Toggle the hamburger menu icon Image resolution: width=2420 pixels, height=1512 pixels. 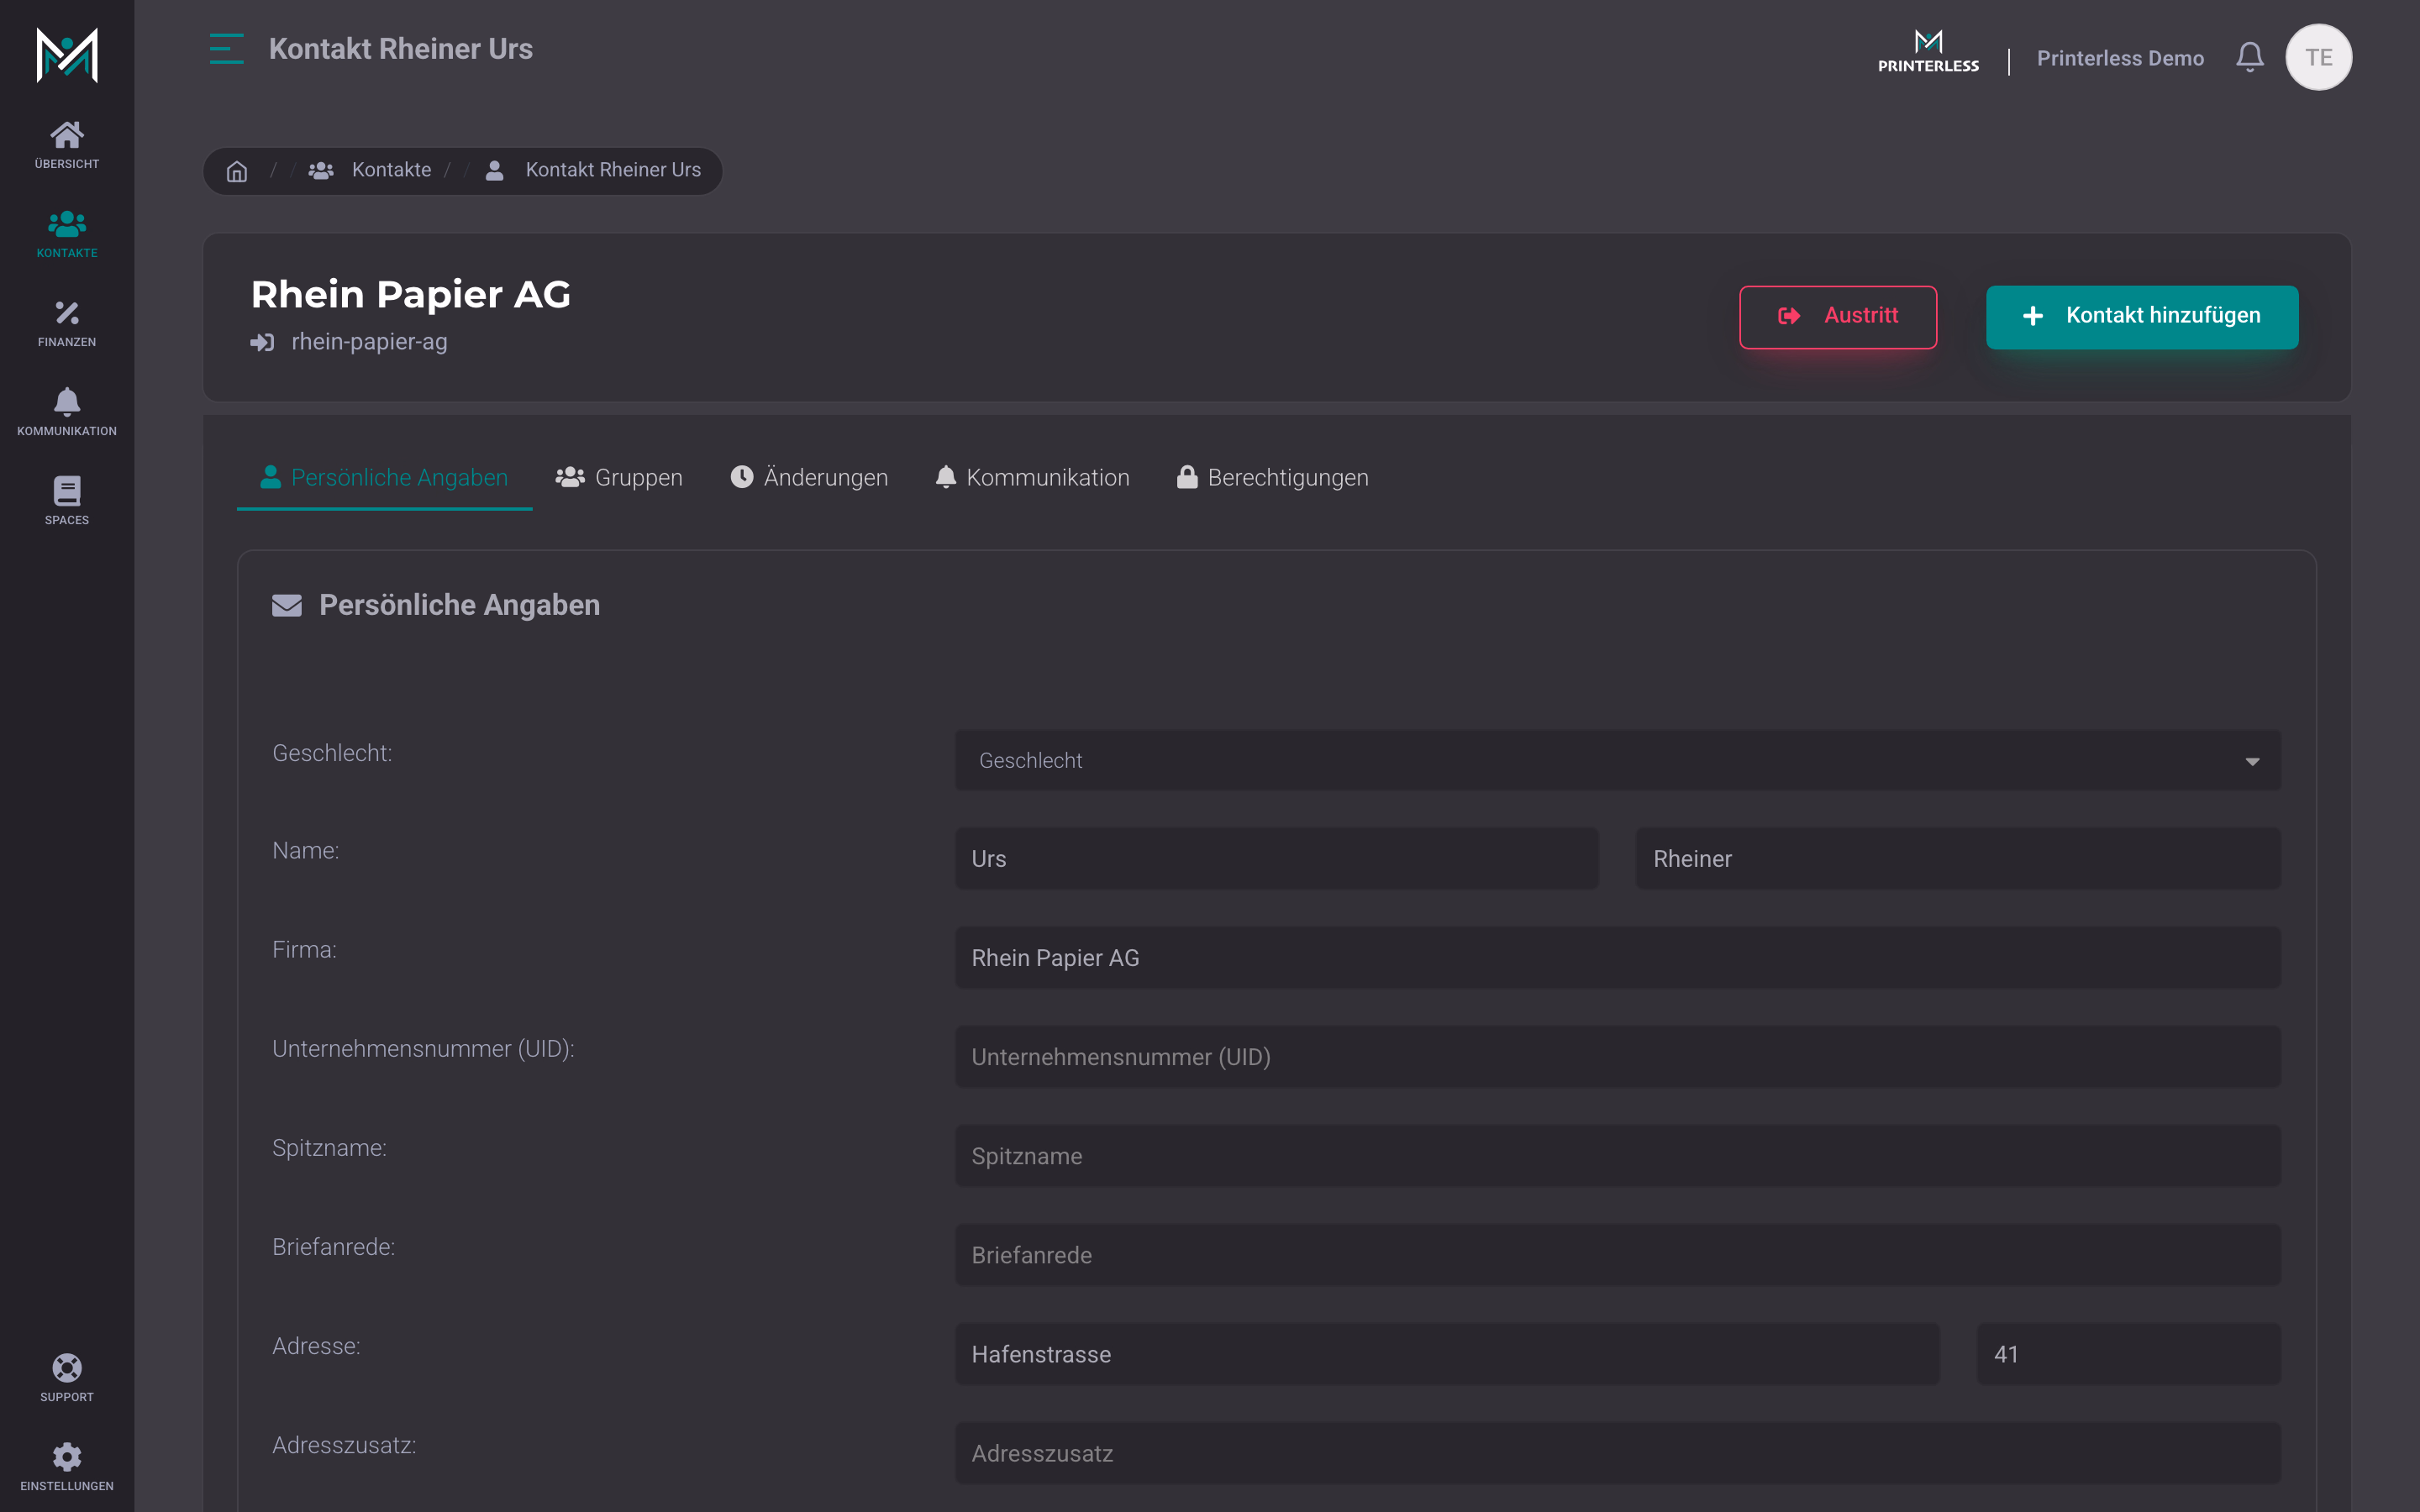click(x=227, y=49)
